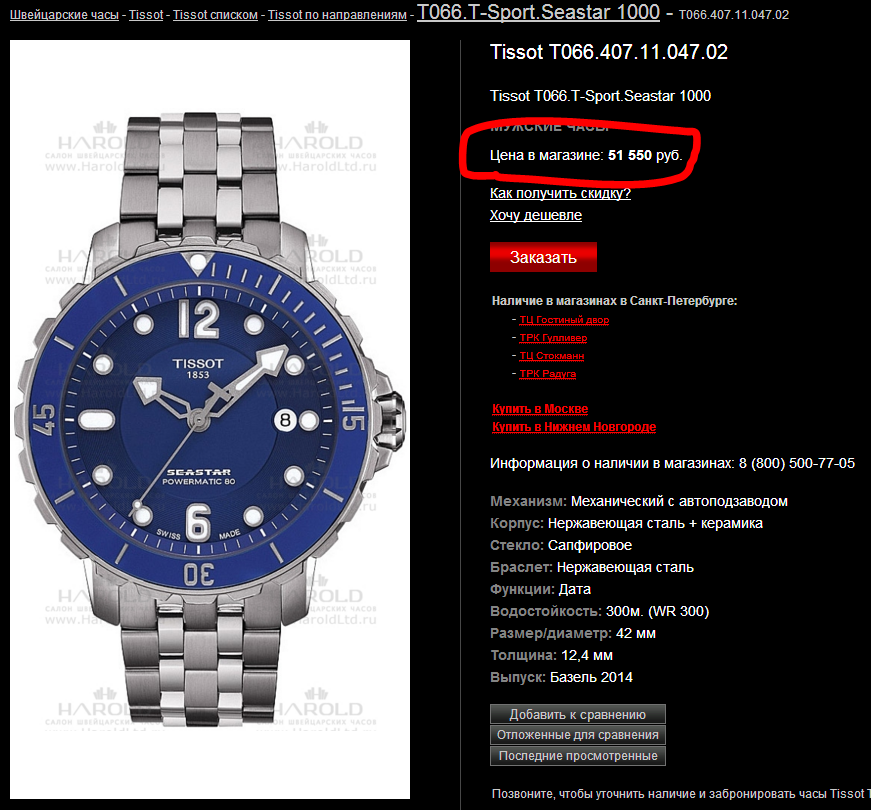Open ТРК Гулливер store link

[x=553, y=338]
